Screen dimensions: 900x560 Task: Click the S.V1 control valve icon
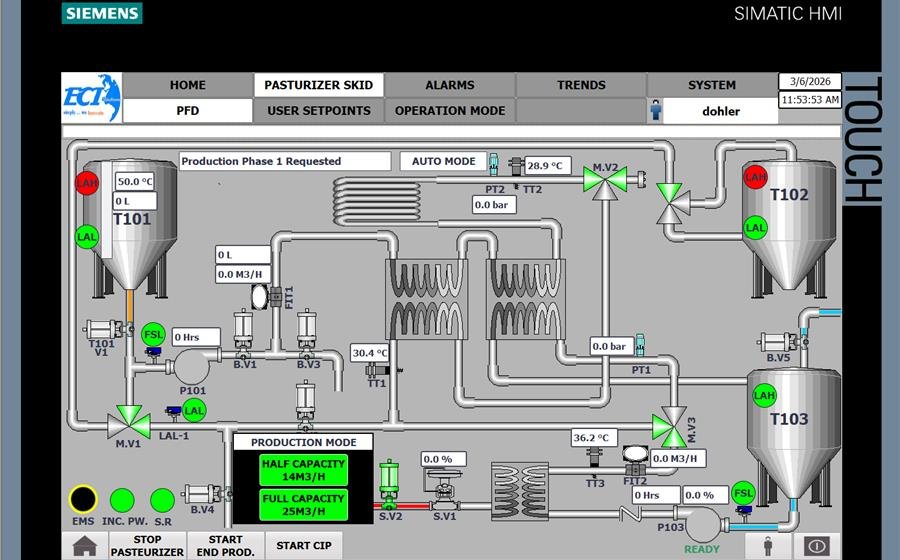tap(443, 489)
